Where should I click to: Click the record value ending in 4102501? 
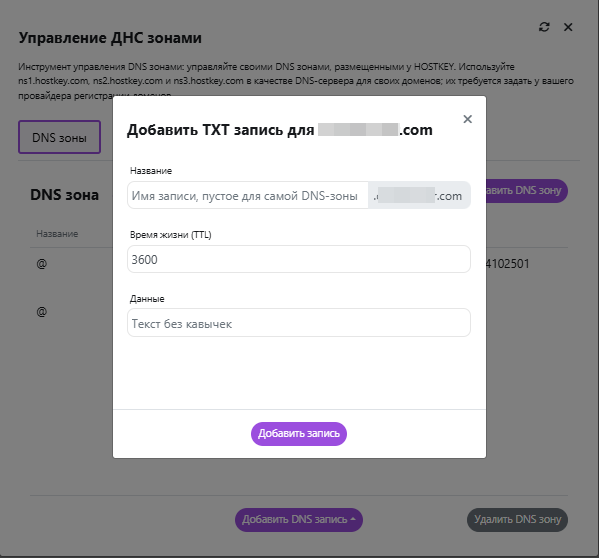point(507,264)
